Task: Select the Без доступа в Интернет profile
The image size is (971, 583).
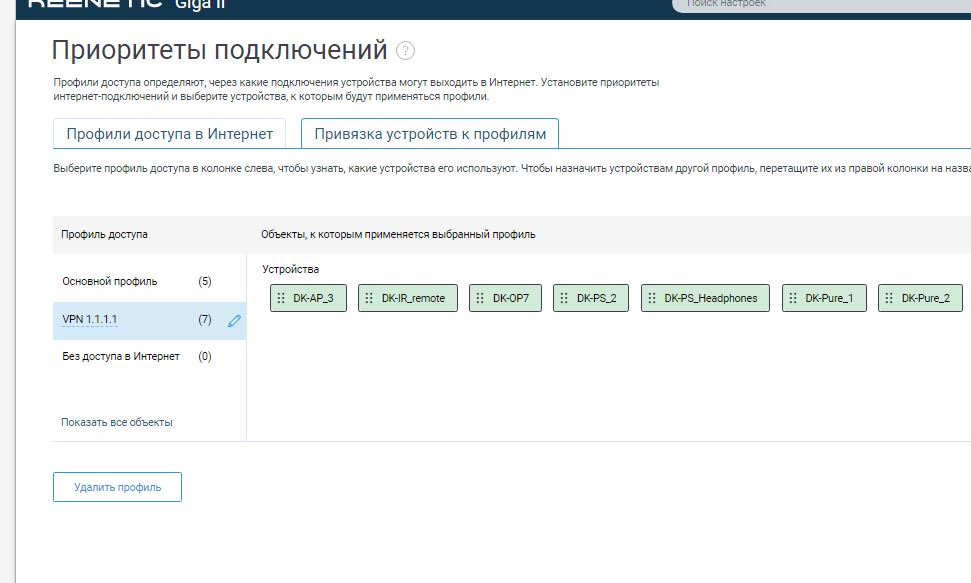Action: pos(121,356)
